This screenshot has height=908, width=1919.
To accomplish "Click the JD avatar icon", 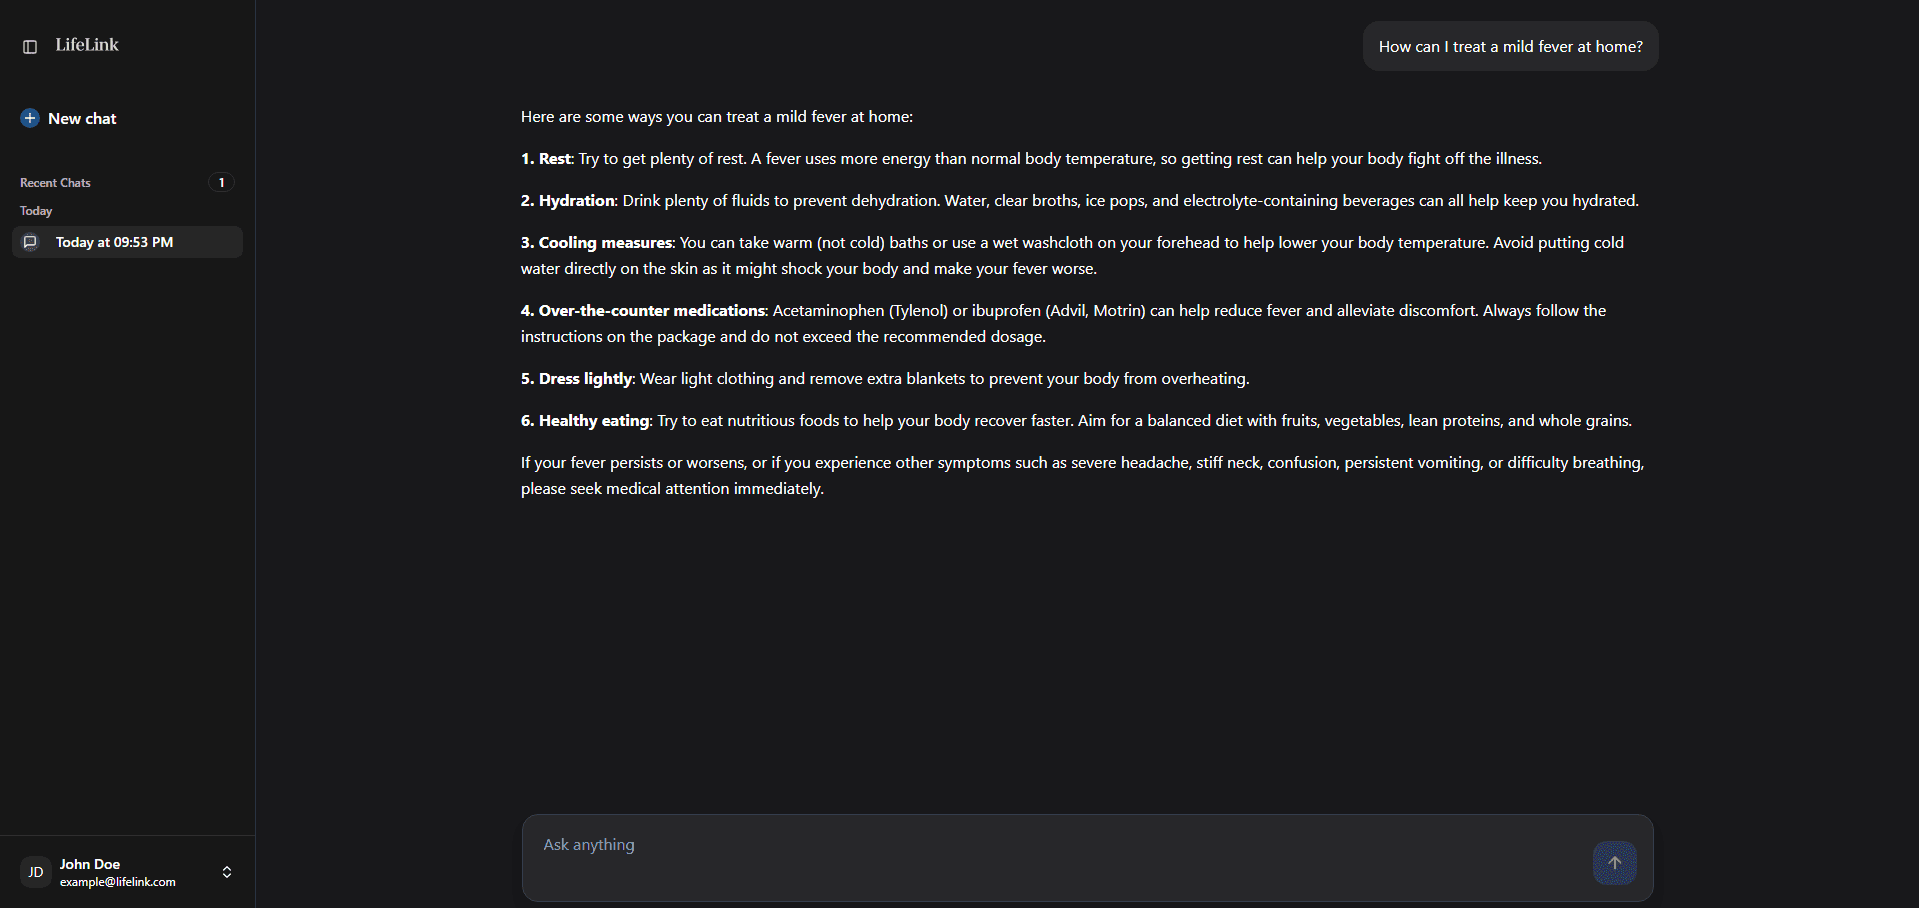I will point(36,872).
